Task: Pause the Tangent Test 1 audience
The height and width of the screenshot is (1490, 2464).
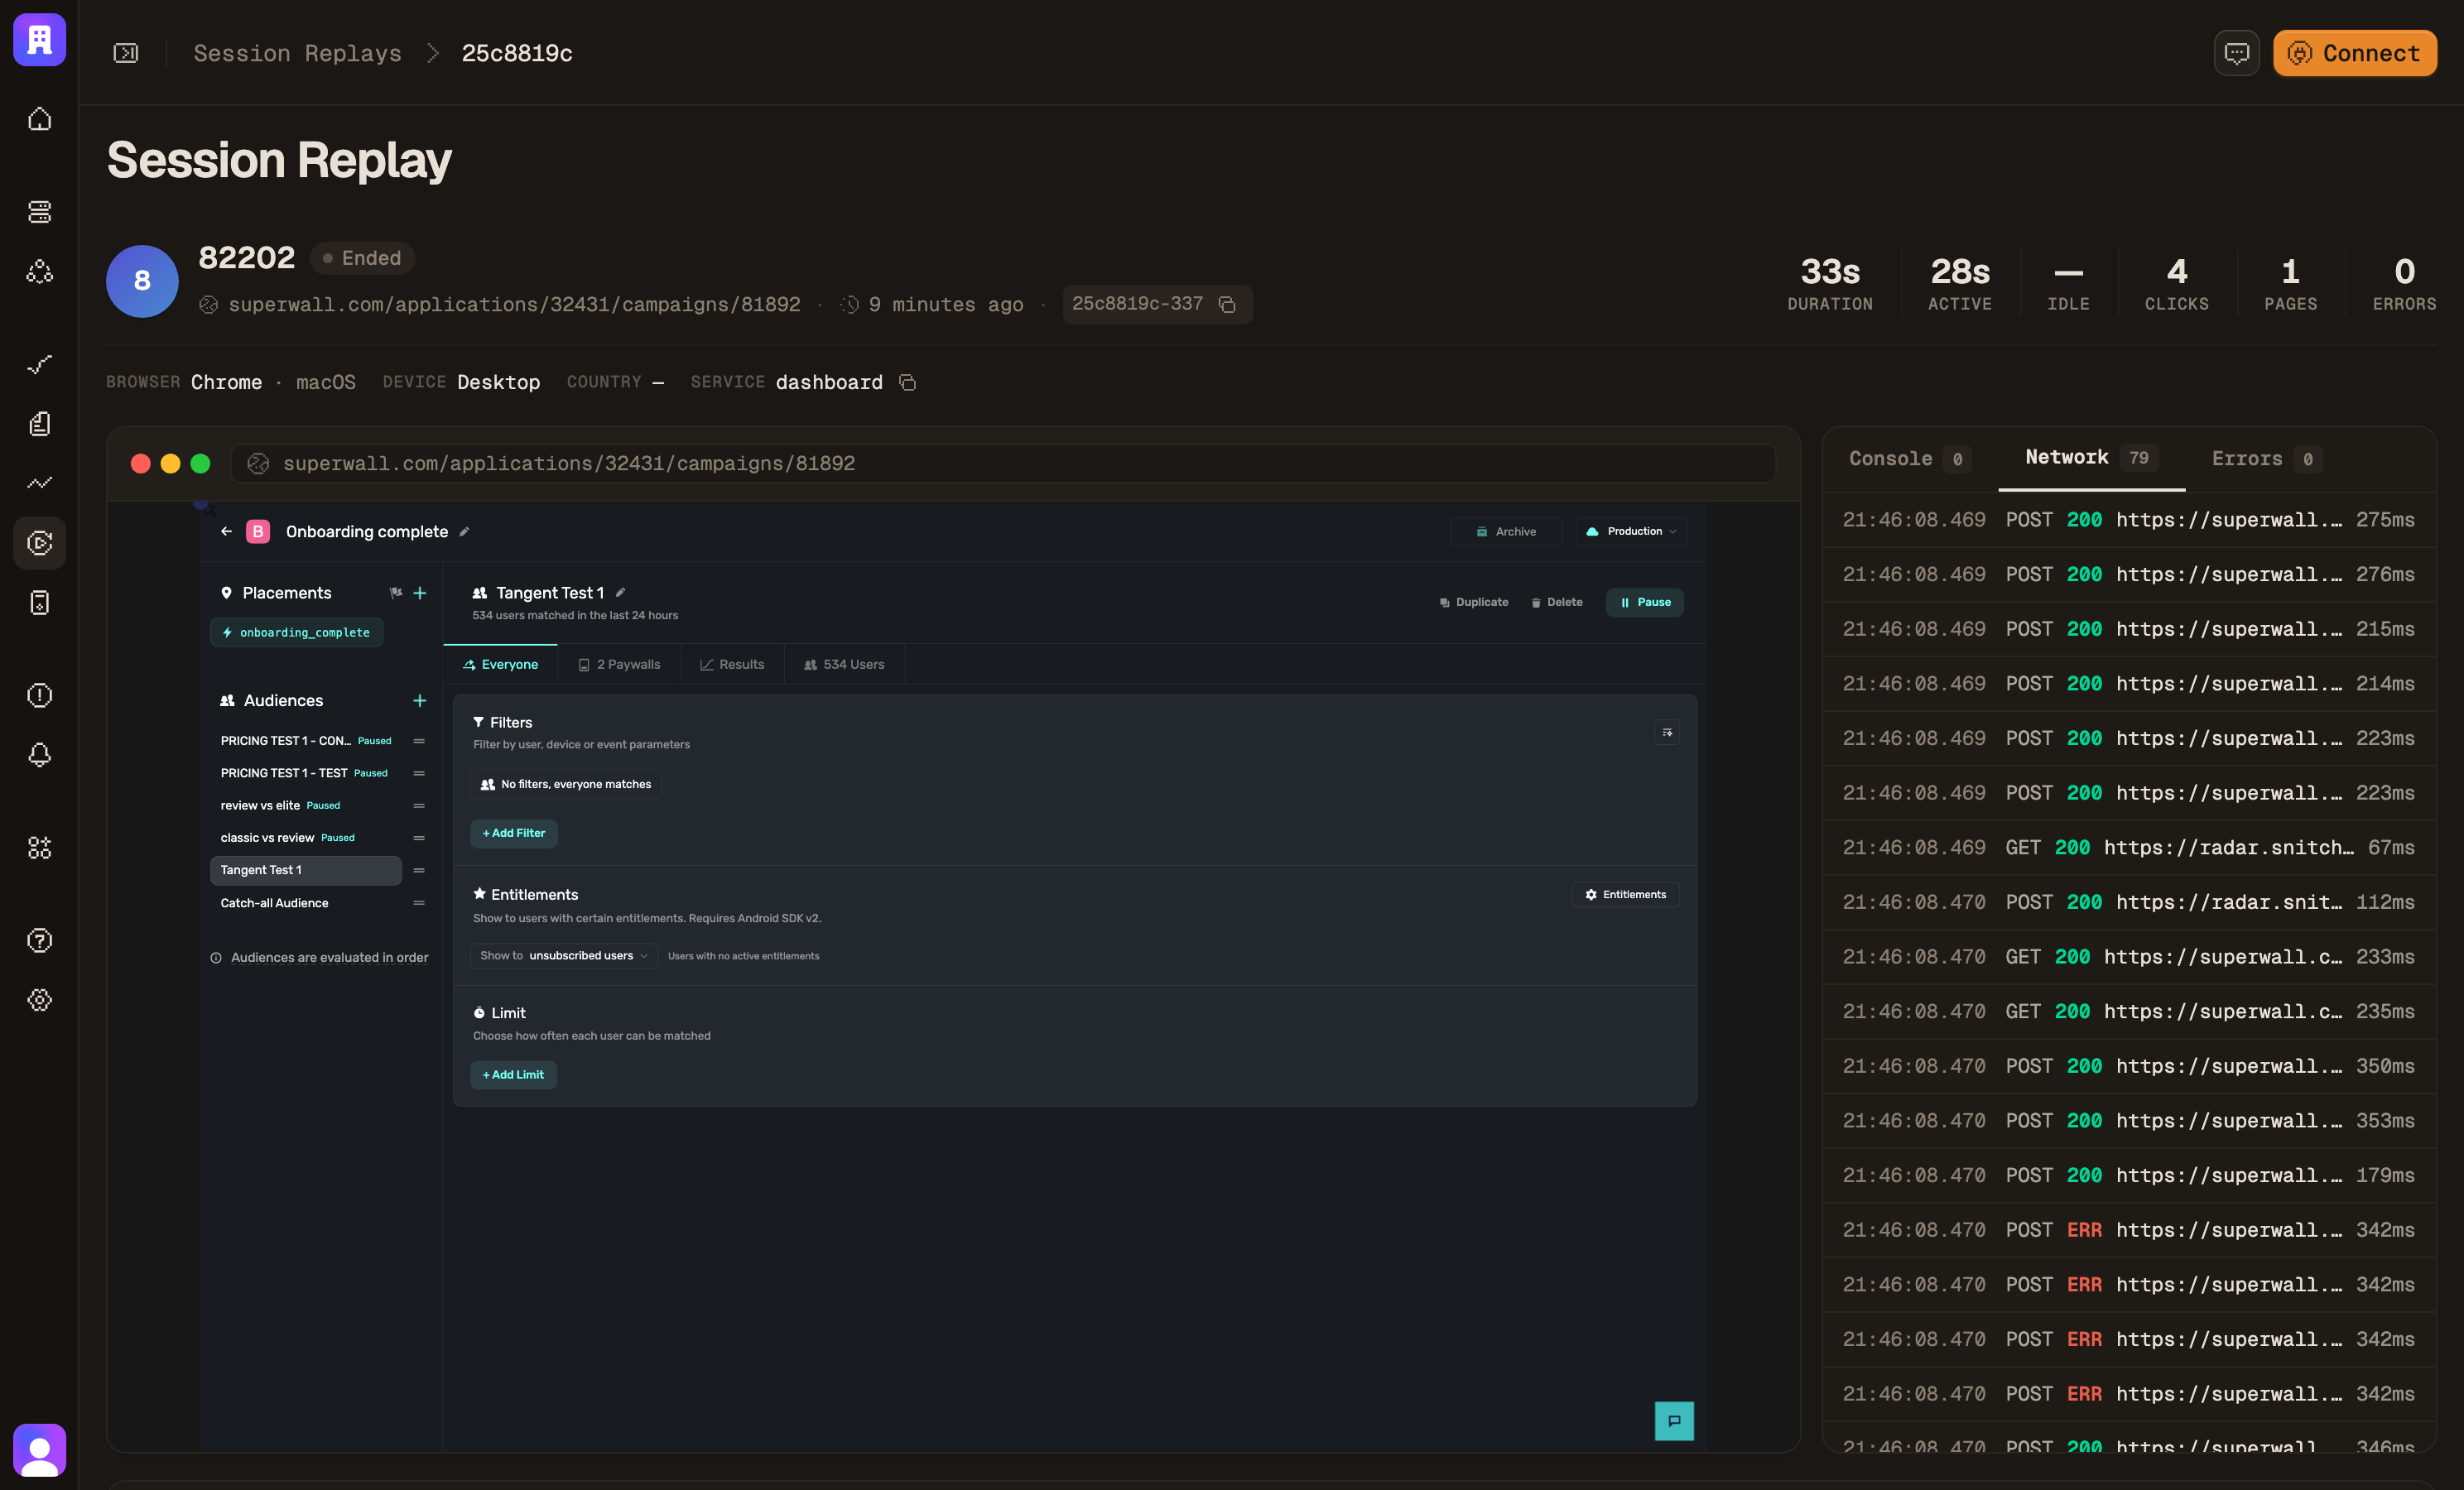Action: pos(1645,602)
